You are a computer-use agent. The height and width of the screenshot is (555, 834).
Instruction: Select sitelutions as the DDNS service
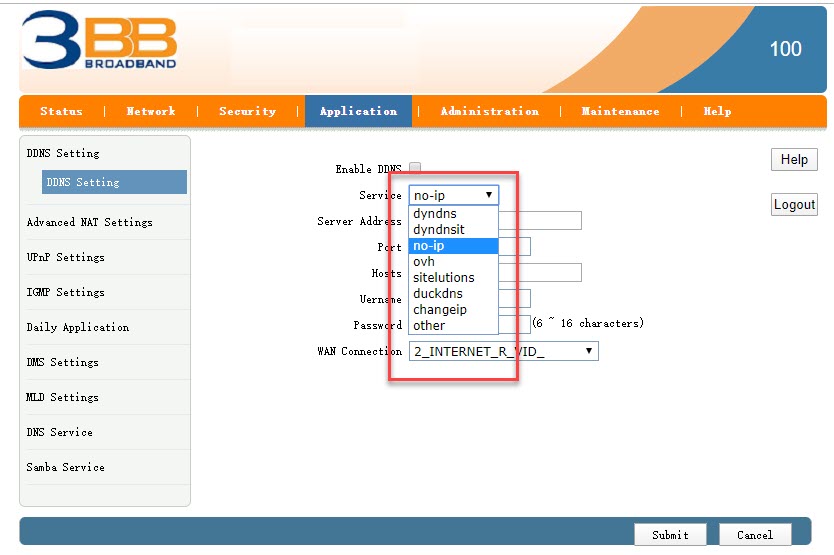[453, 277]
